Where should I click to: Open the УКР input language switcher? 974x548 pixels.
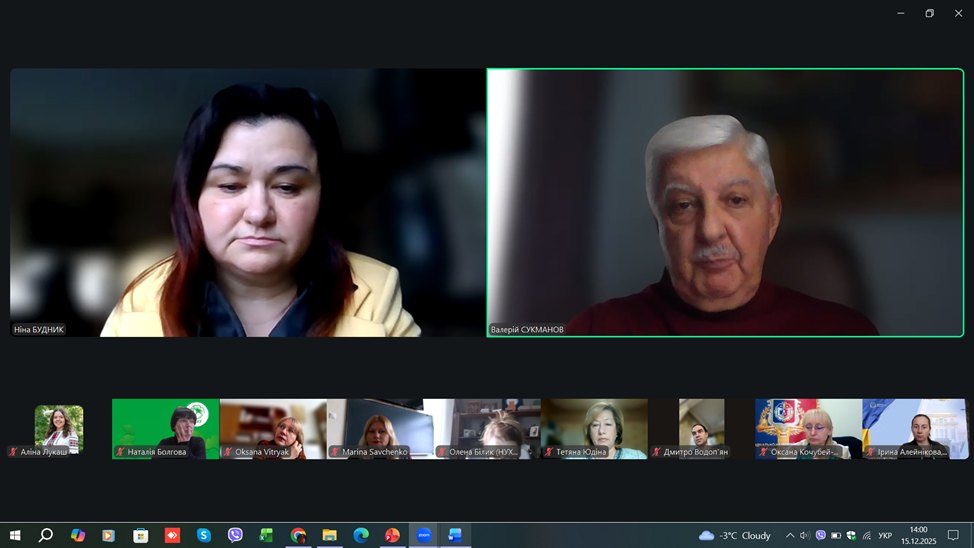(x=885, y=535)
